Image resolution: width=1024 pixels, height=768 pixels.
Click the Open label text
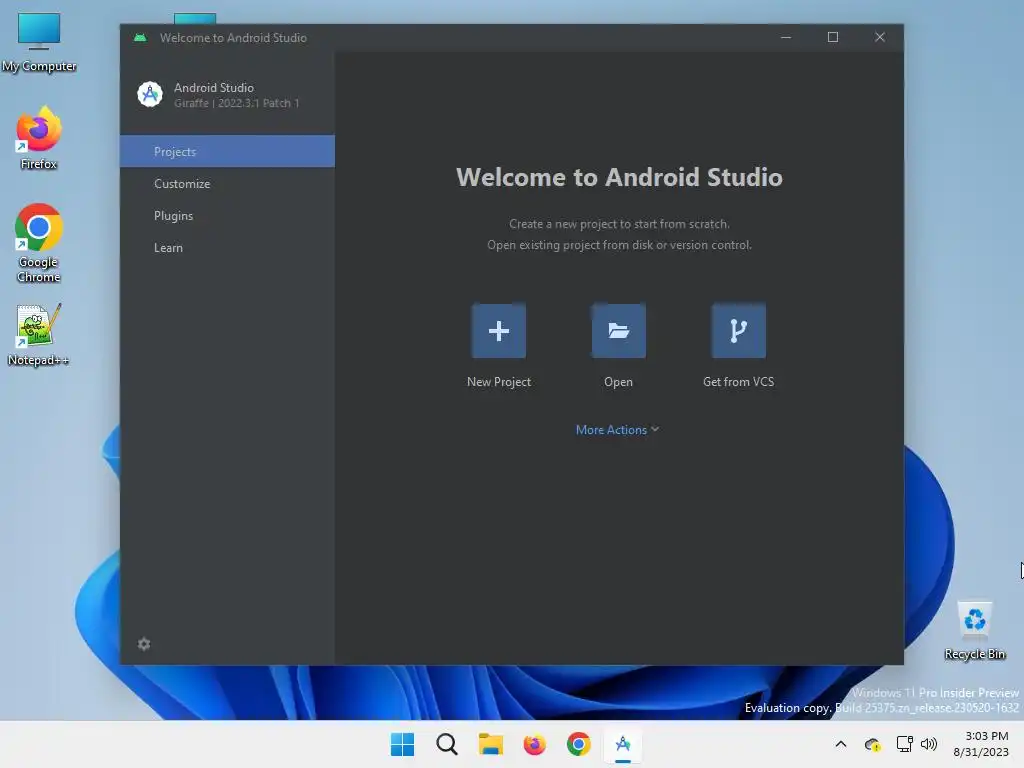618,382
